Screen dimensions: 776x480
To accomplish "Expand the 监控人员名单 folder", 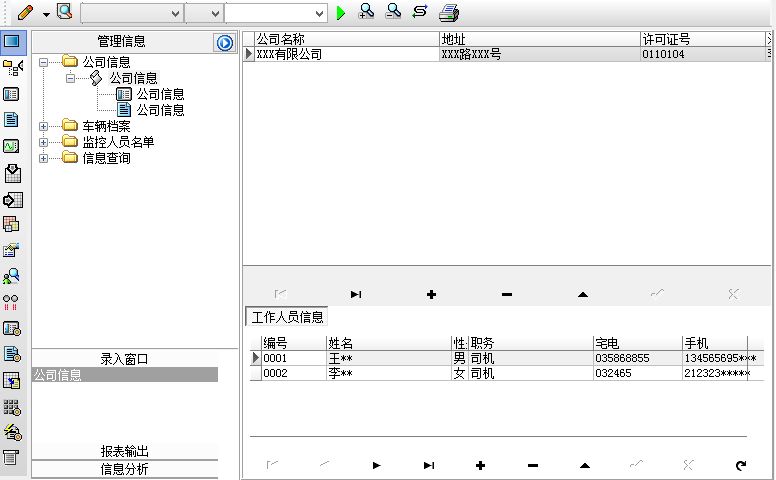I will coord(44,143).
